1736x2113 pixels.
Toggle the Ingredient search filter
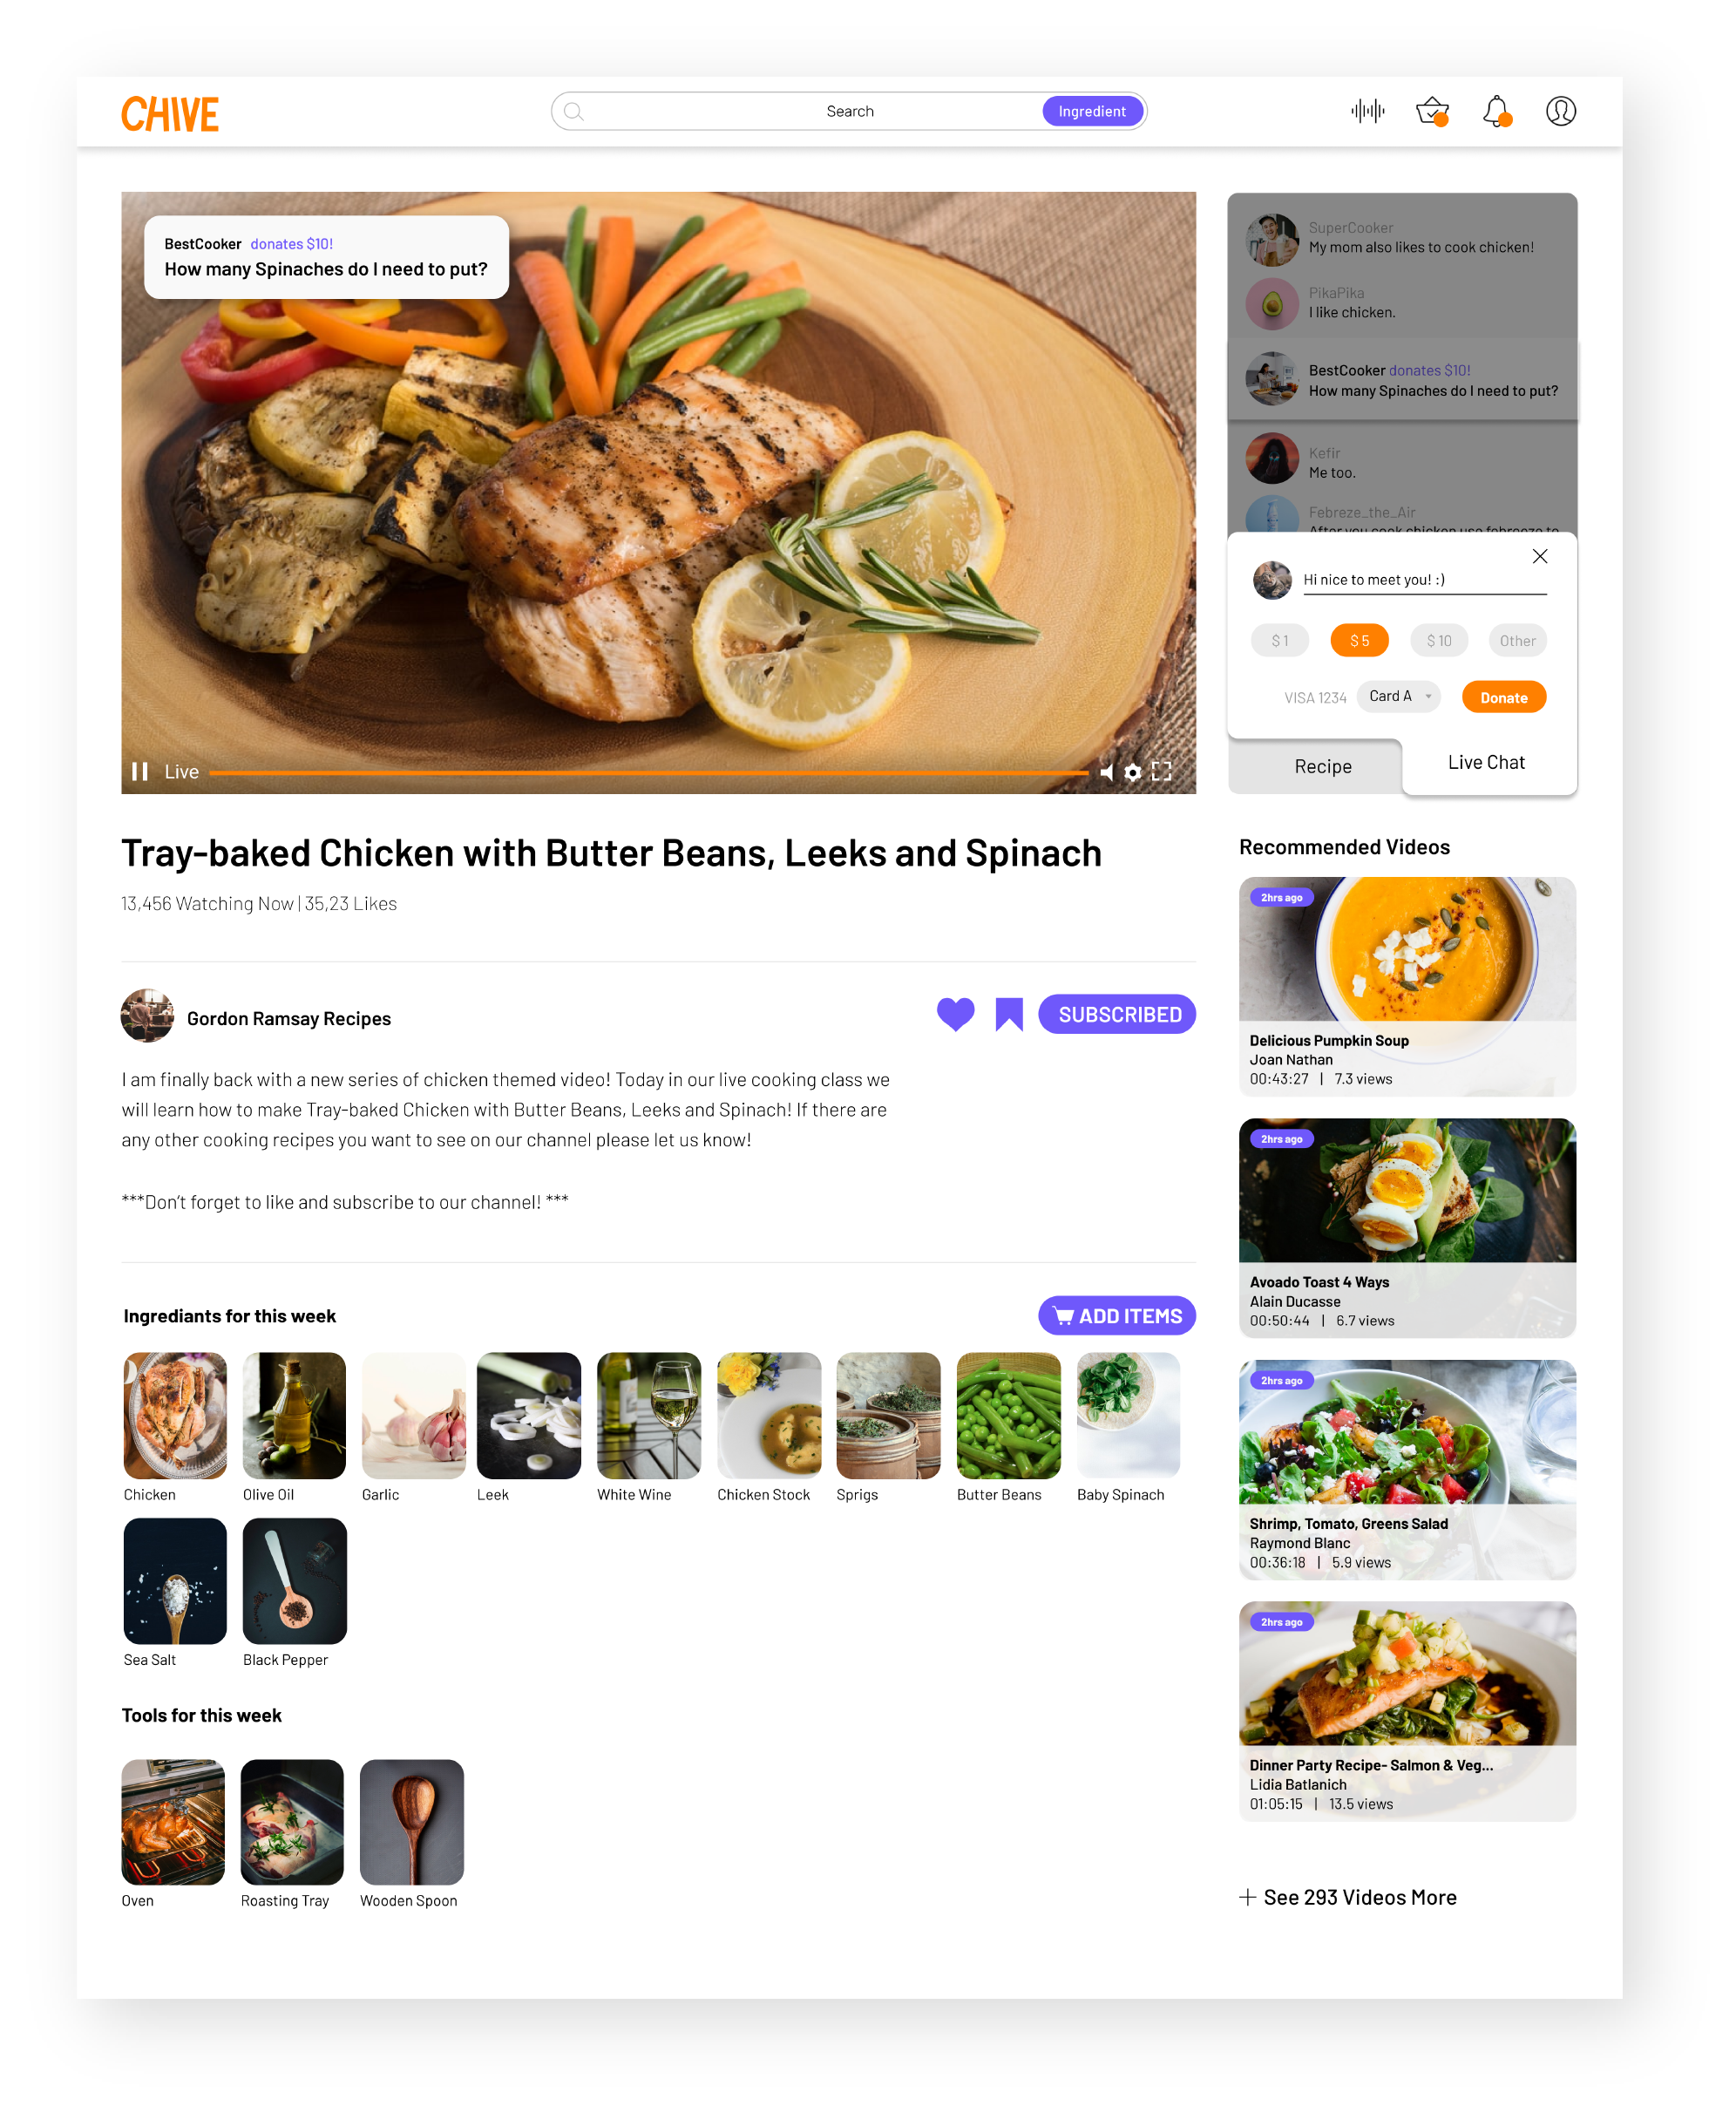point(1092,111)
